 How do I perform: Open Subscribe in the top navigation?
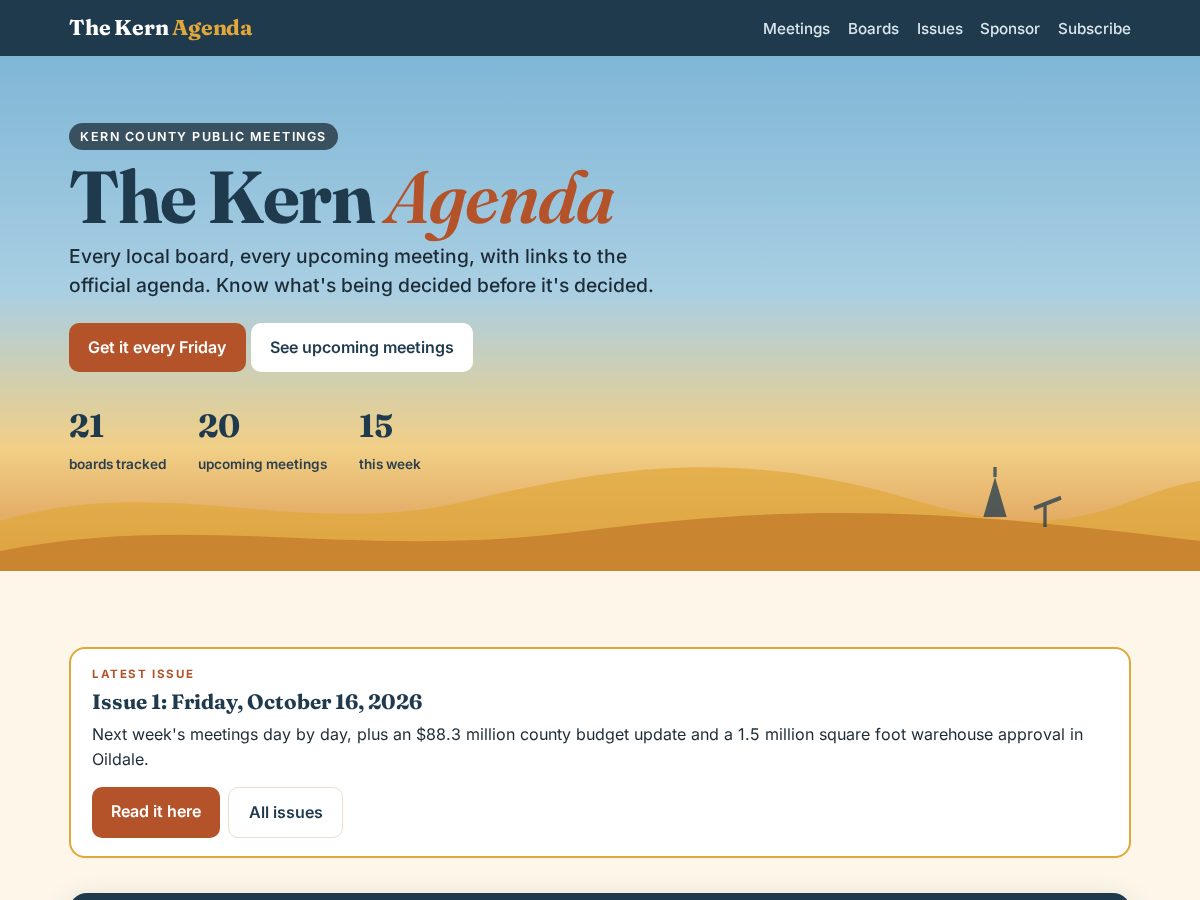pos(1094,29)
